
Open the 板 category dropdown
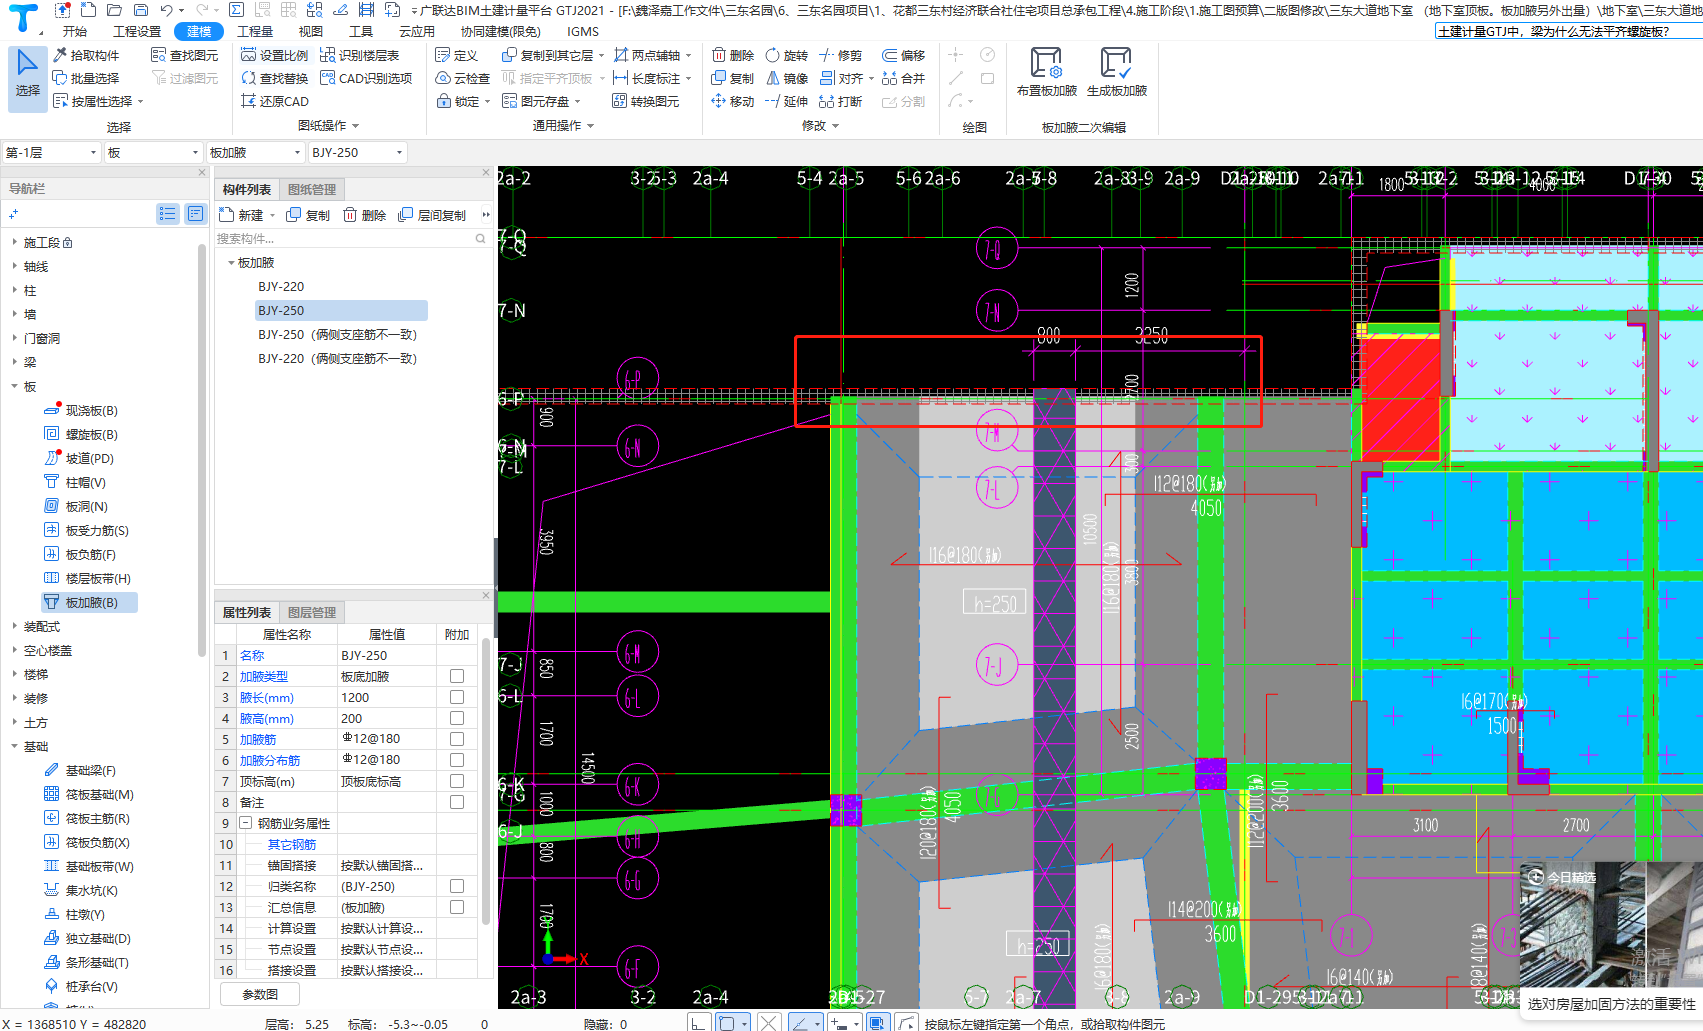(x=154, y=152)
